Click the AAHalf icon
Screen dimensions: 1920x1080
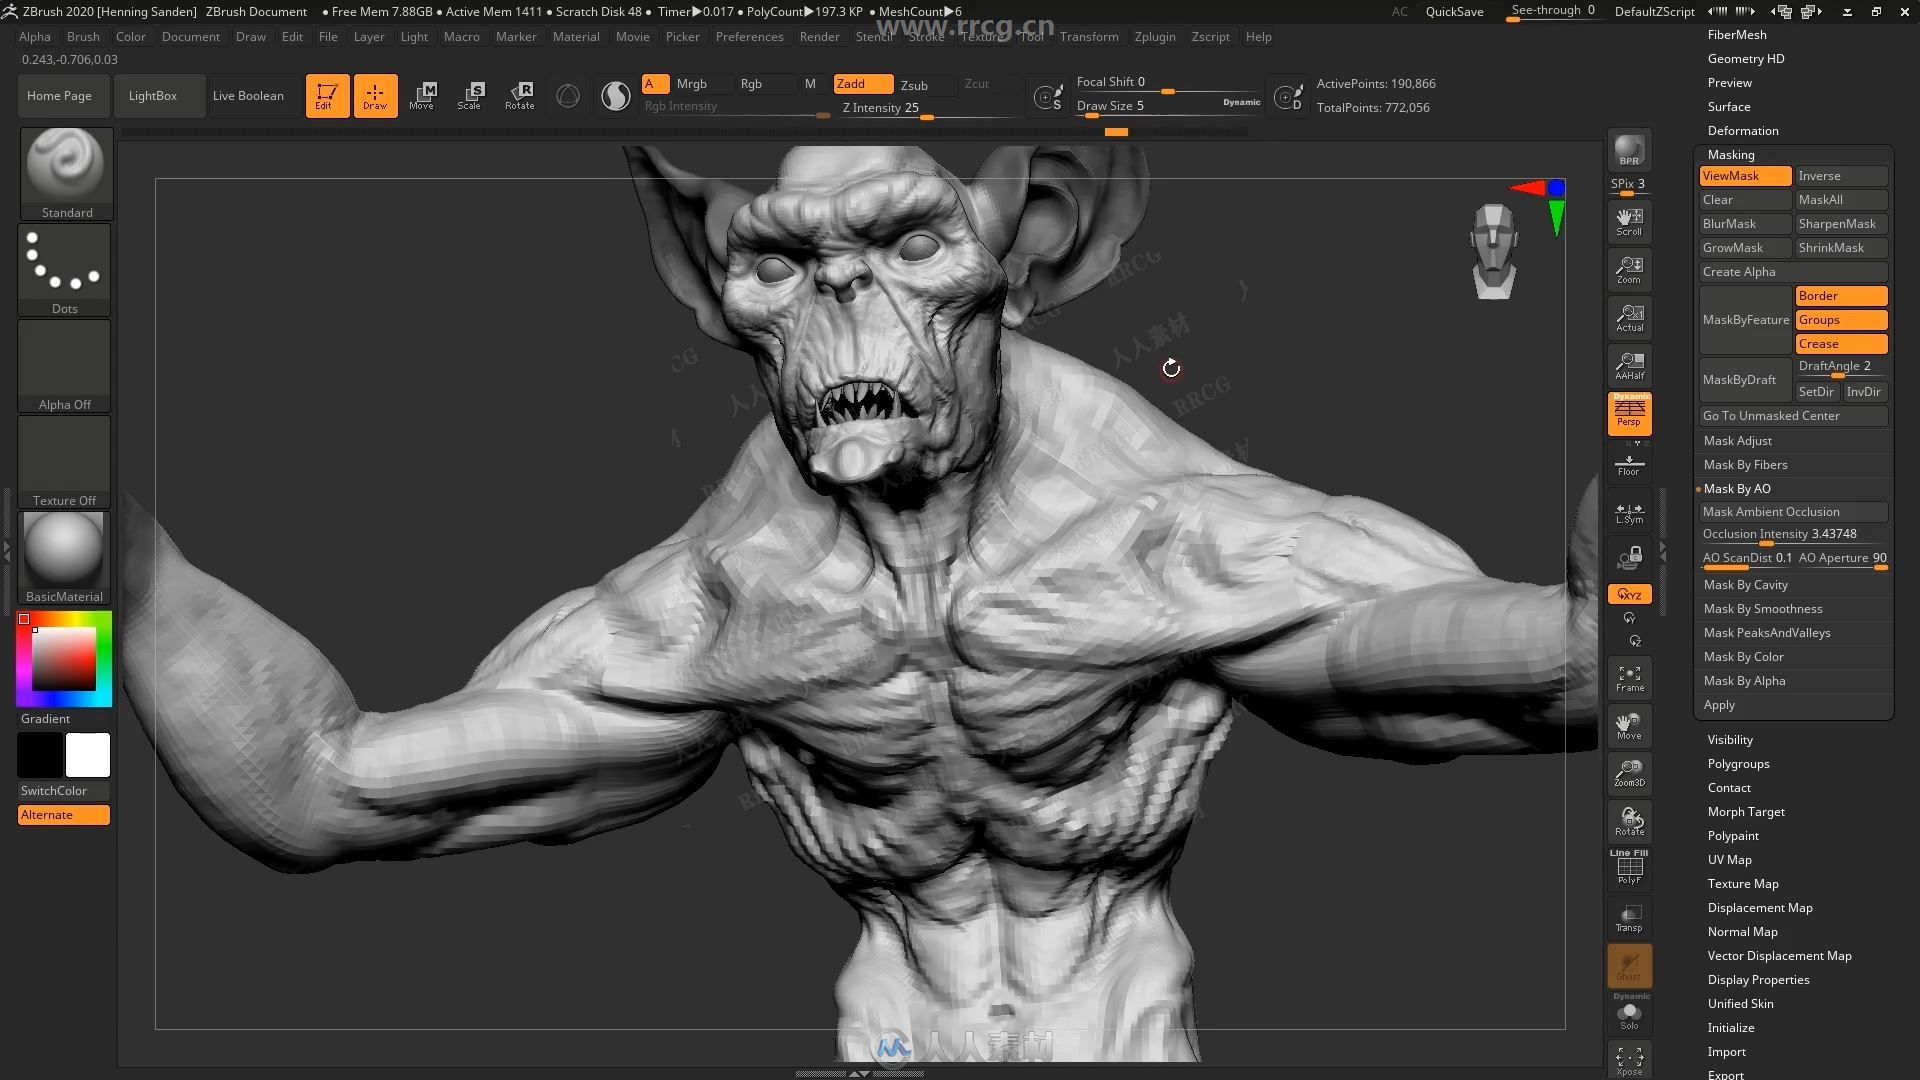1629,366
